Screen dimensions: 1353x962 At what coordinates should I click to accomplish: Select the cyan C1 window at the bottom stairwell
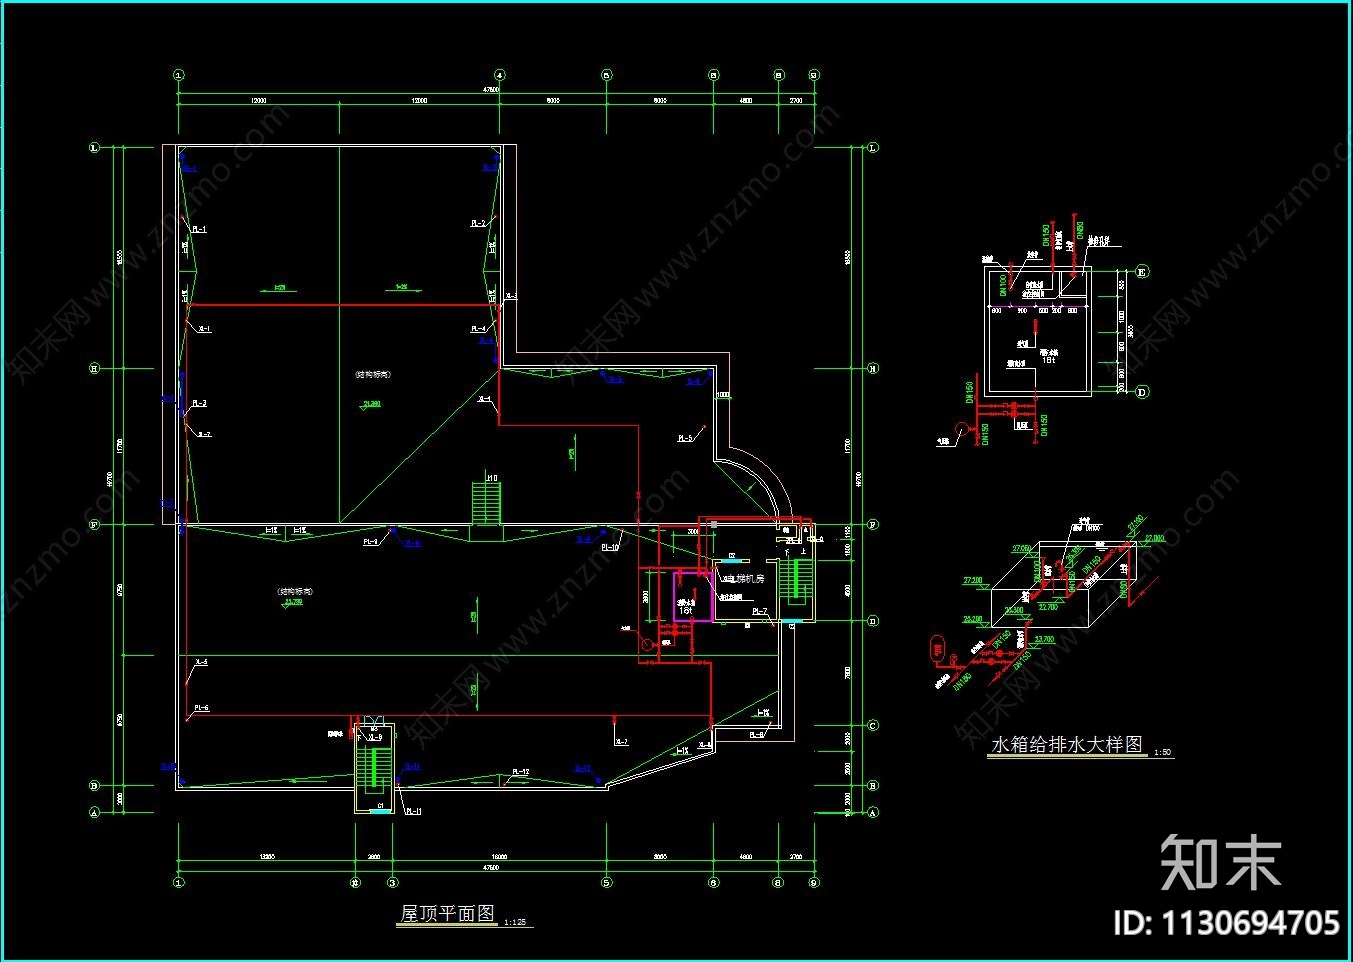click(380, 810)
